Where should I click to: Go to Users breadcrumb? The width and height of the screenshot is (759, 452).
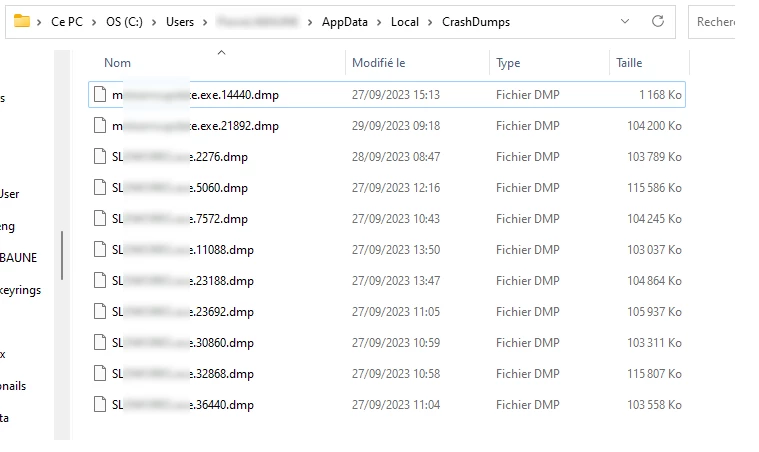[180, 22]
